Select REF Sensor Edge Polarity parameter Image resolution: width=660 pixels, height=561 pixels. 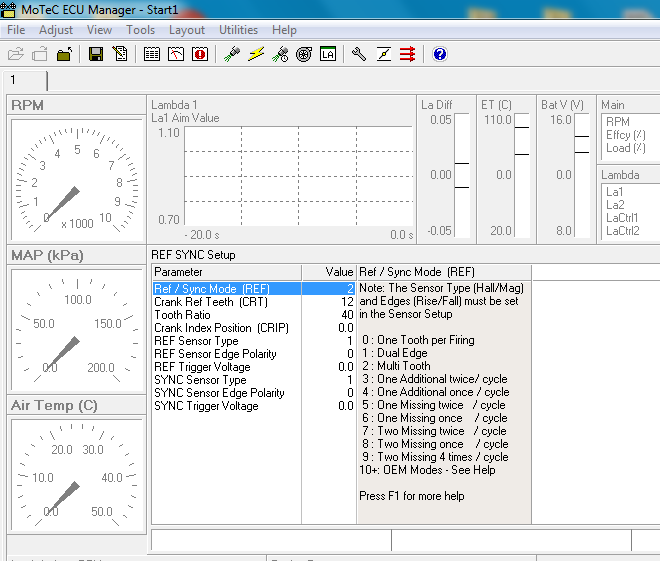coord(215,354)
